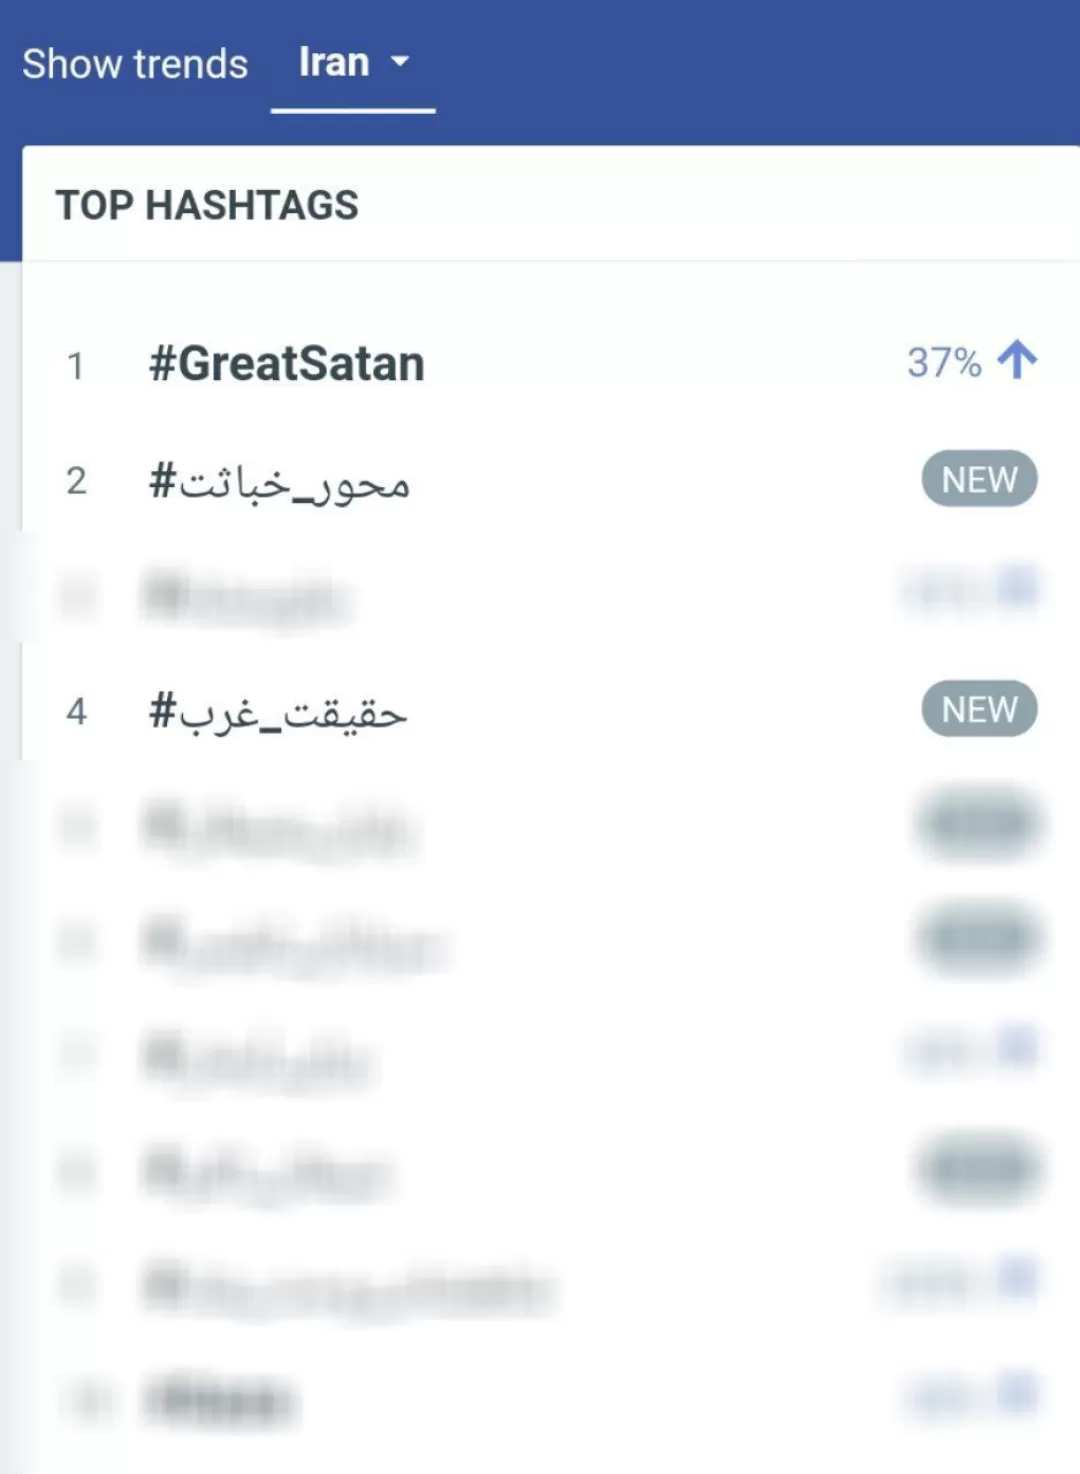Click the blue up arrow icon
Screen dimensions: 1080x1474
(1017, 360)
